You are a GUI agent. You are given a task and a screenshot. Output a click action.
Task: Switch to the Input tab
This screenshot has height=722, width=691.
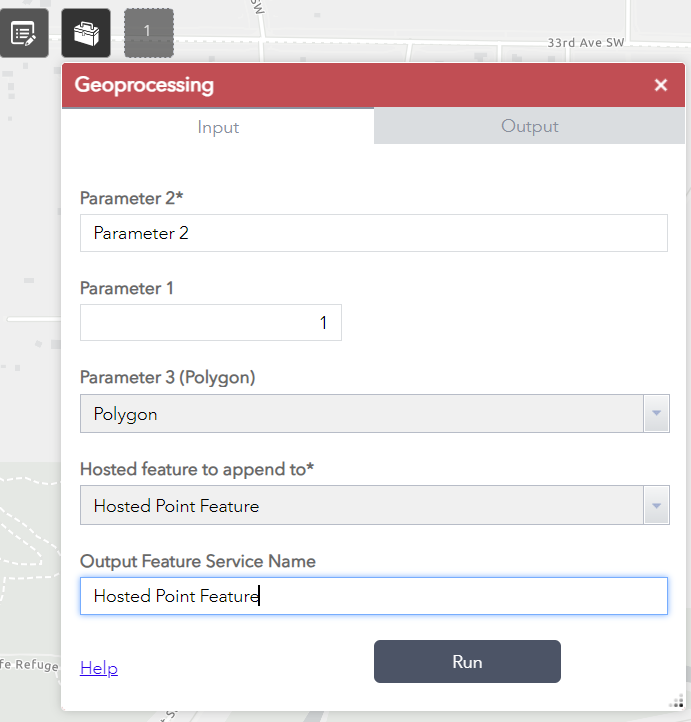218,127
